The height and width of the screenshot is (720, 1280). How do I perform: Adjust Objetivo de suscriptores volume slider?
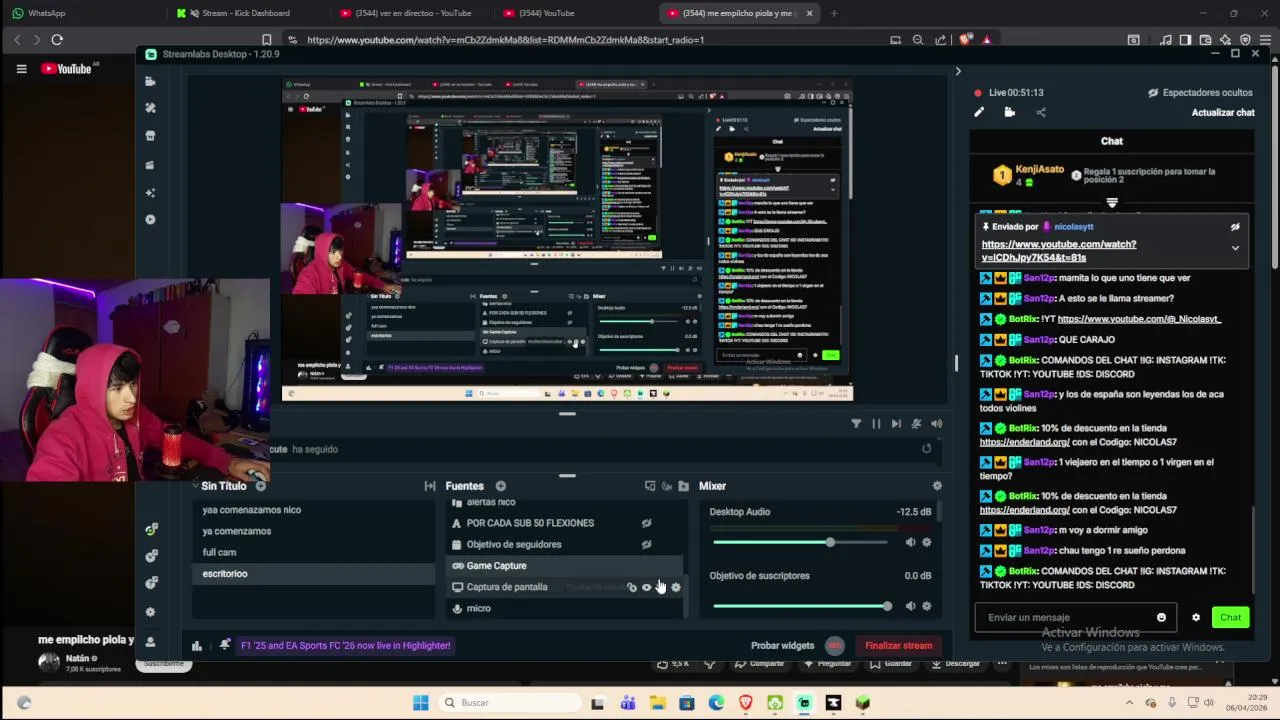coord(800,606)
